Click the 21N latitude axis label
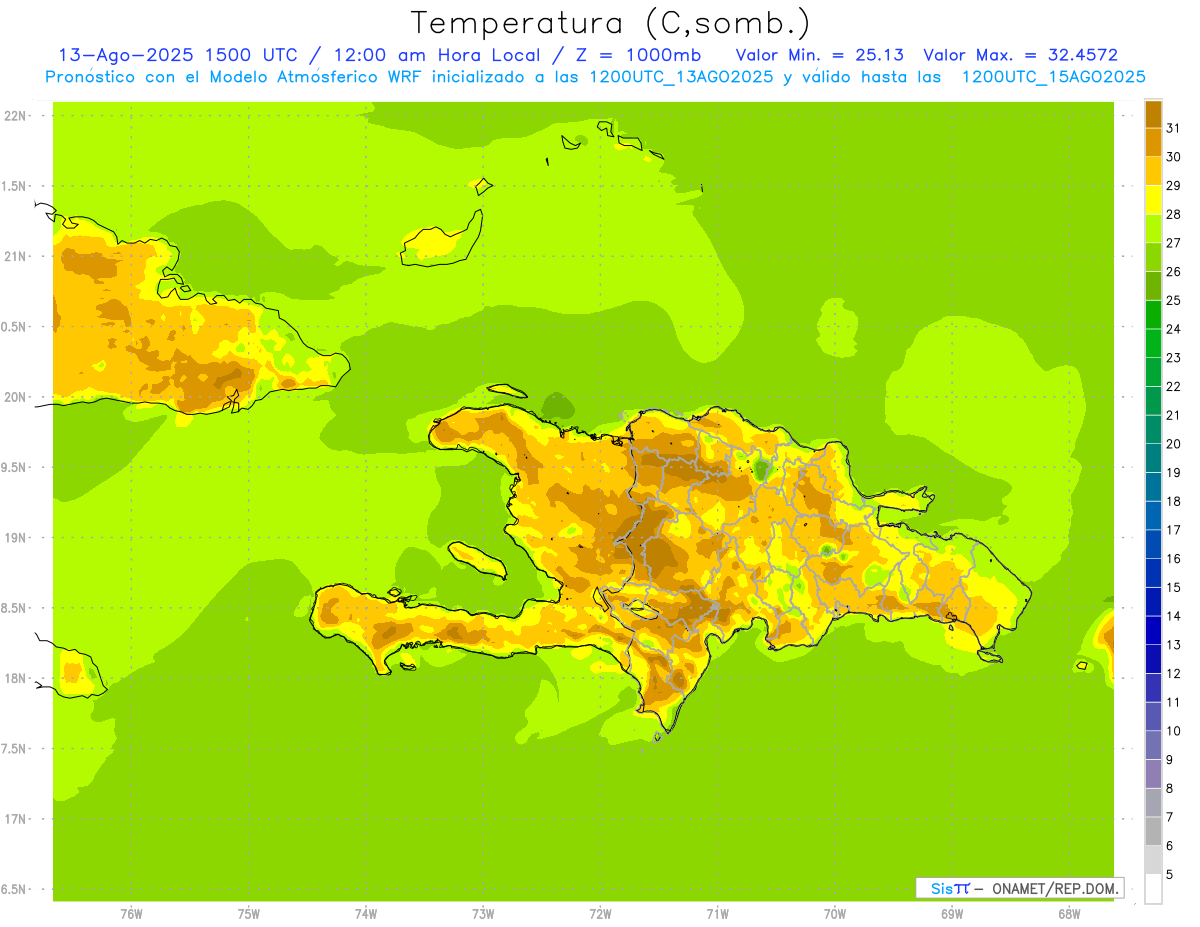Screen dimensions: 1200x927 (x=16, y=256)
